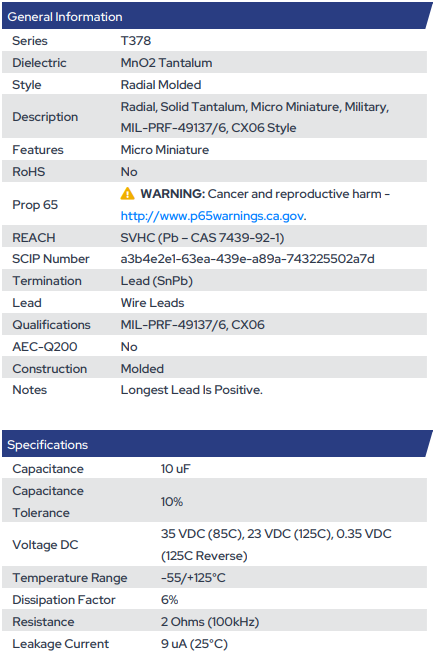The width and height of the screenshot is (433, 659).
Task: Click the Specifications section header
Action: pyautogui.click(x=216, y=445)
